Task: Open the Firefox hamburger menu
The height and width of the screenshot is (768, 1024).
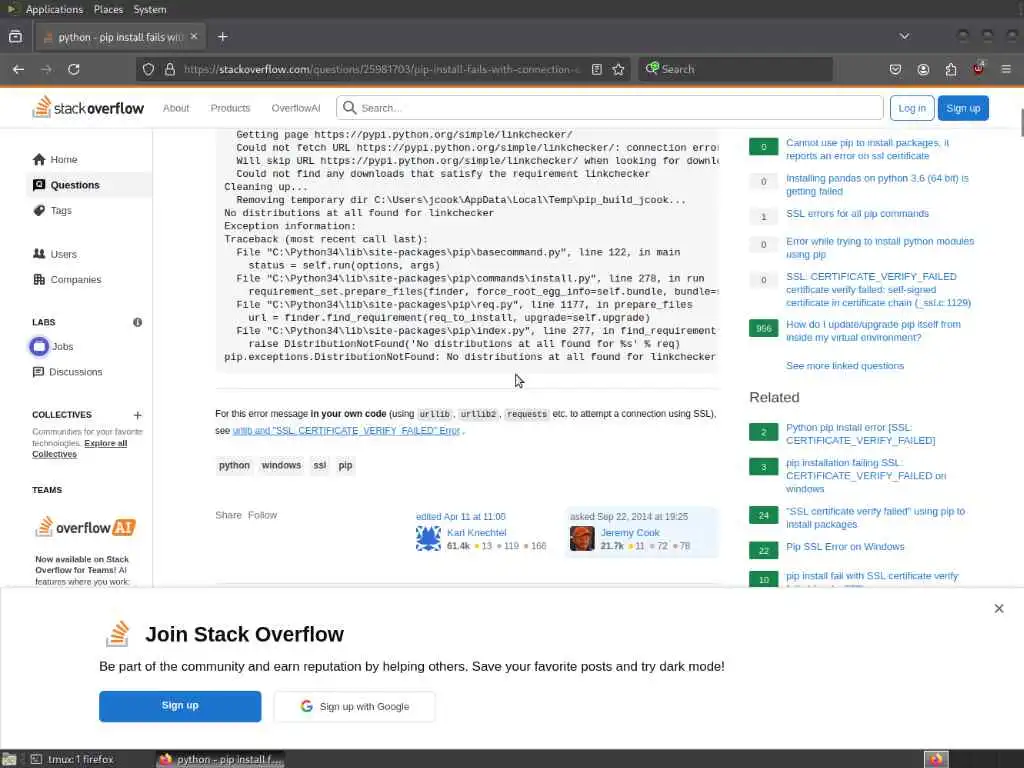Action: coord(1006,69)
